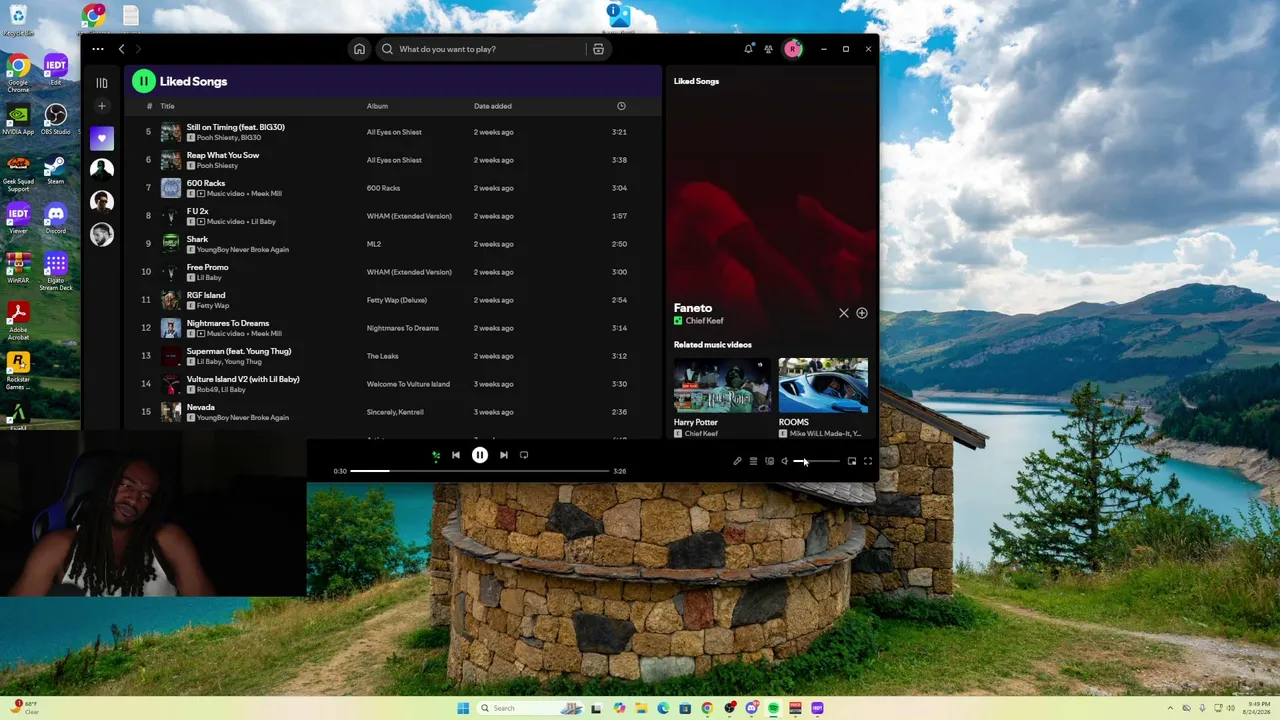Open the third artist avatar in sidebar
The image size is (1280, 720).
(x=102, y=234)
